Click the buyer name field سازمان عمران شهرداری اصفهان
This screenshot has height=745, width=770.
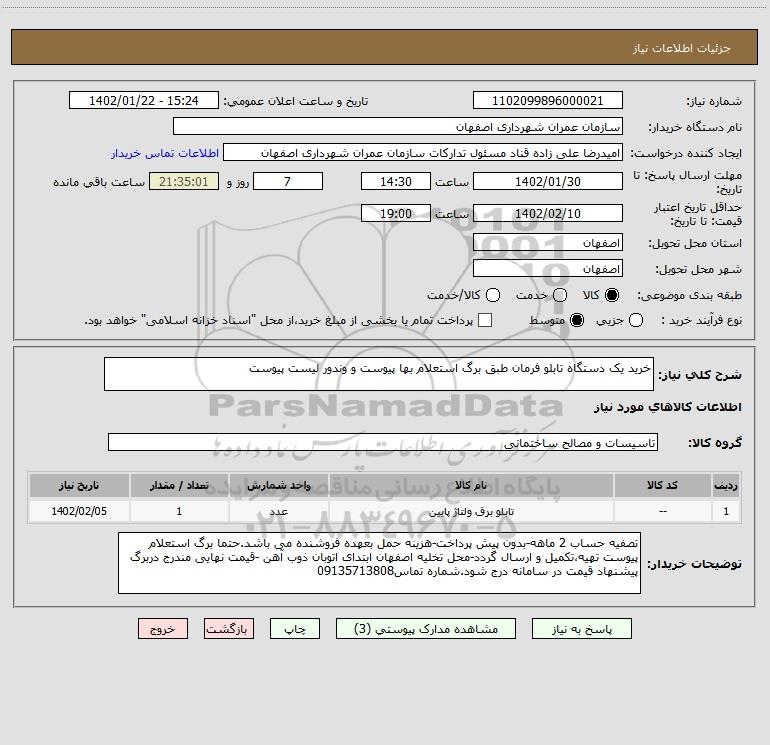tap(398, 127)
